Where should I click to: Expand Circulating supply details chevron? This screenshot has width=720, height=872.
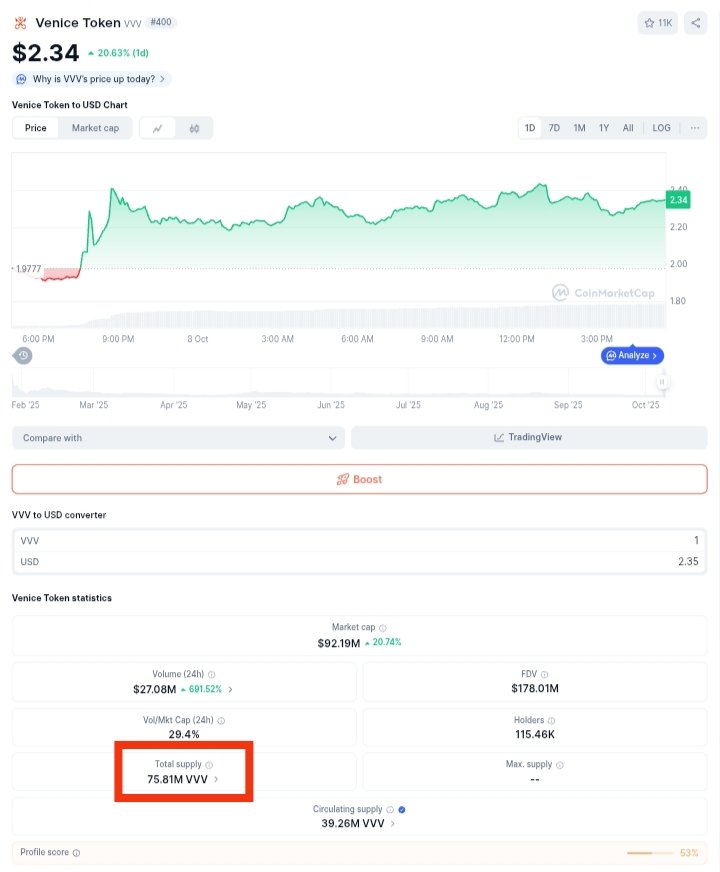pos(393,824)
